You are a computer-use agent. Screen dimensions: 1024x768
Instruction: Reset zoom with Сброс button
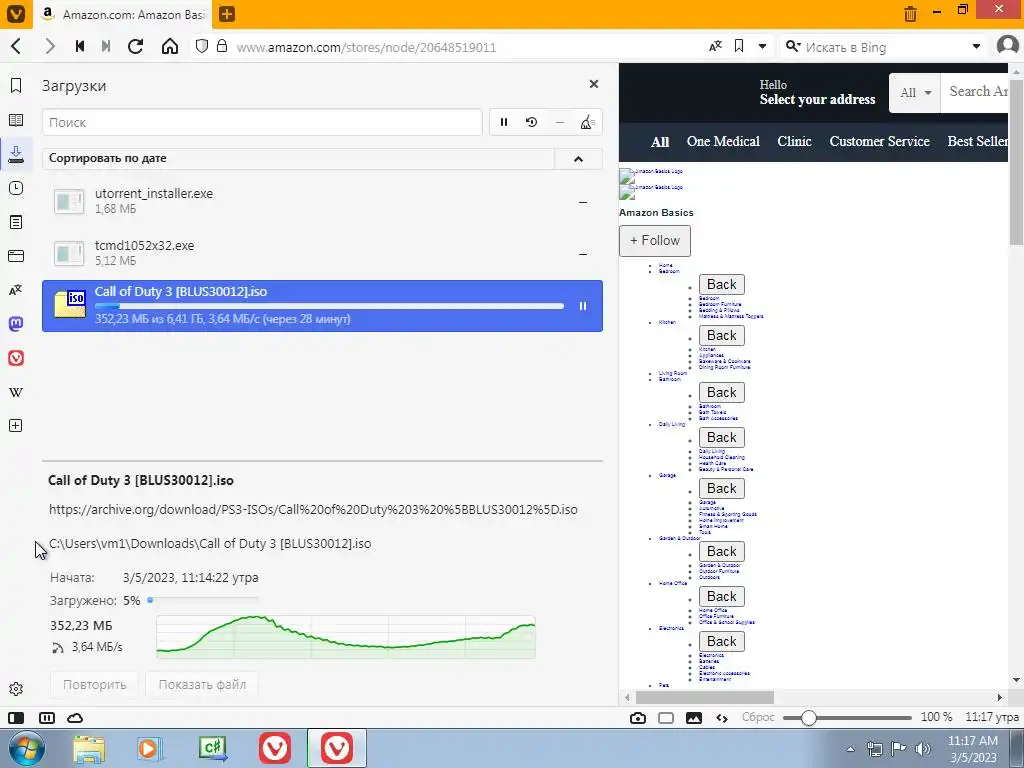pyautogui.click(x=758, y=717)
